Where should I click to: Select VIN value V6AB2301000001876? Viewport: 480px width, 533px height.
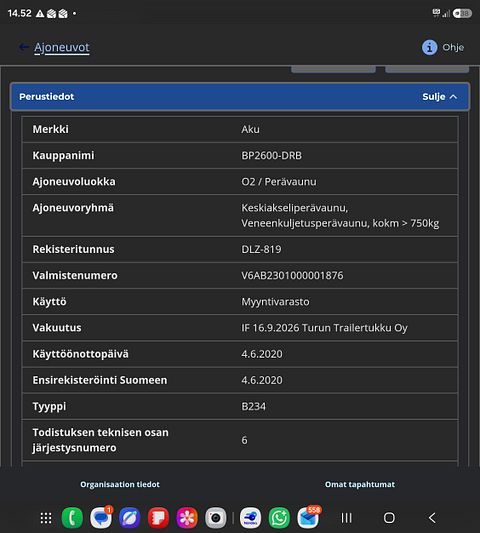coord(292,275)
